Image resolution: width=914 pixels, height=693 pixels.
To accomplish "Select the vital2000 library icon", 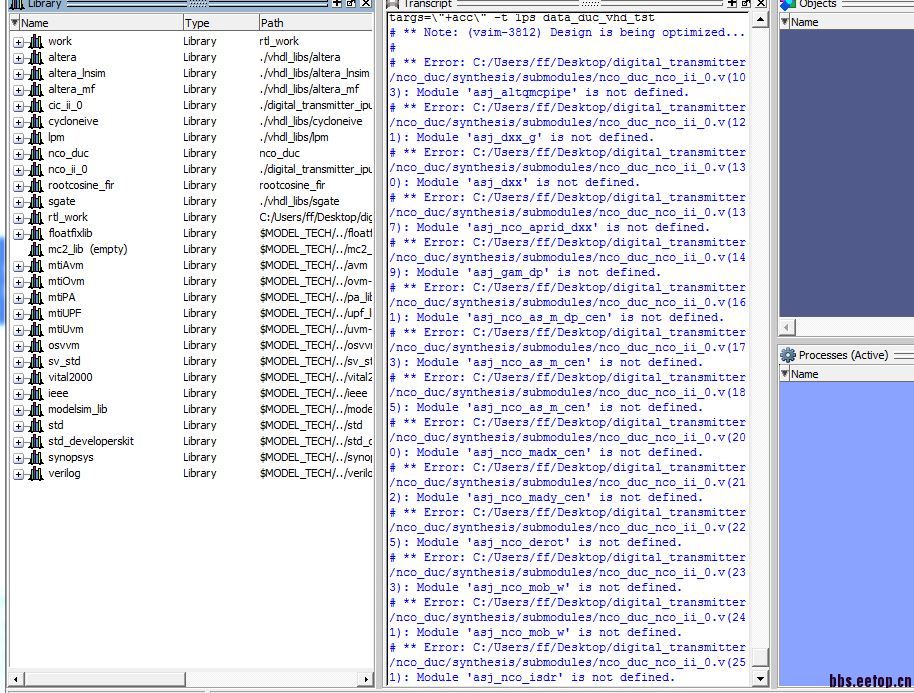I will click(x=36, y=378).
